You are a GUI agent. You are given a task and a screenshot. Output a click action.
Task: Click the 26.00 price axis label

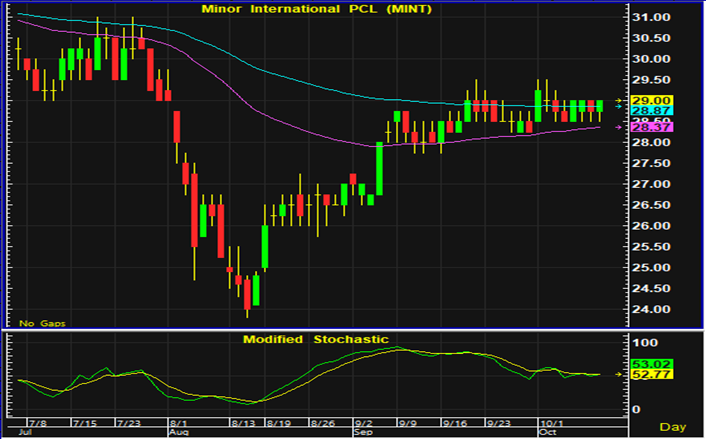point(651,226)
